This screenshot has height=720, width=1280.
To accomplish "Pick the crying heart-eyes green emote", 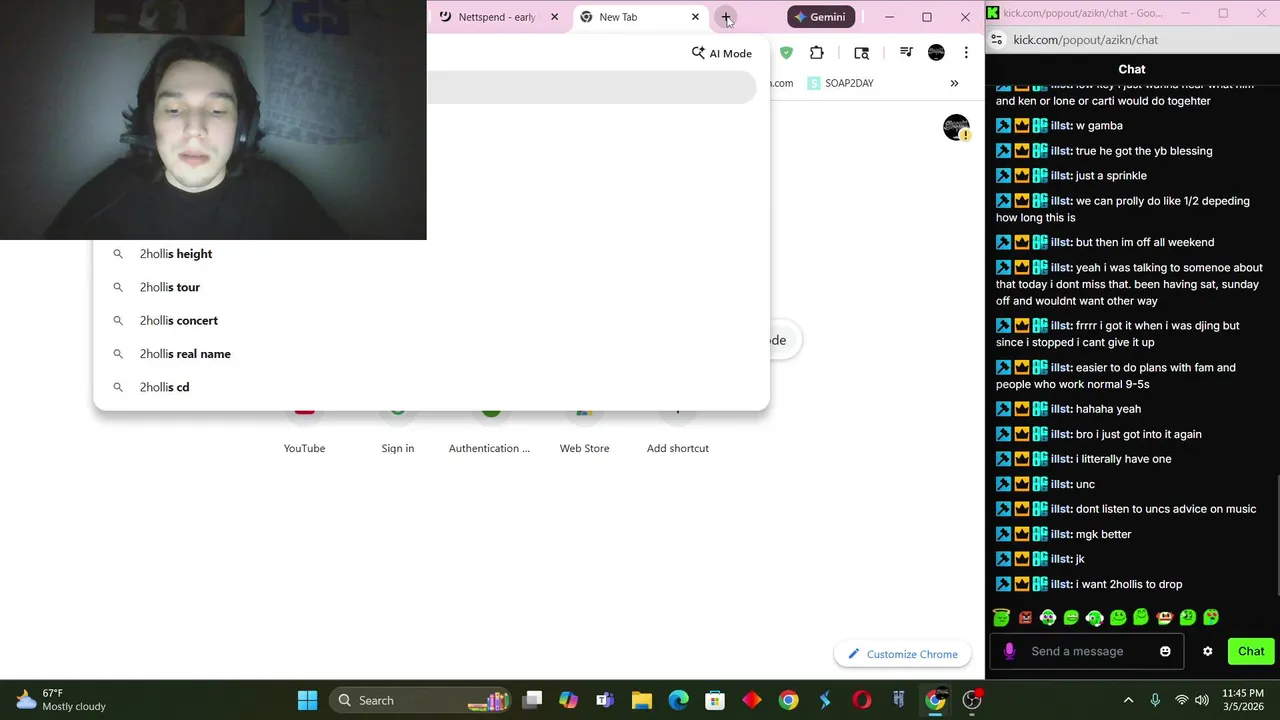I will pos(1211,617).
